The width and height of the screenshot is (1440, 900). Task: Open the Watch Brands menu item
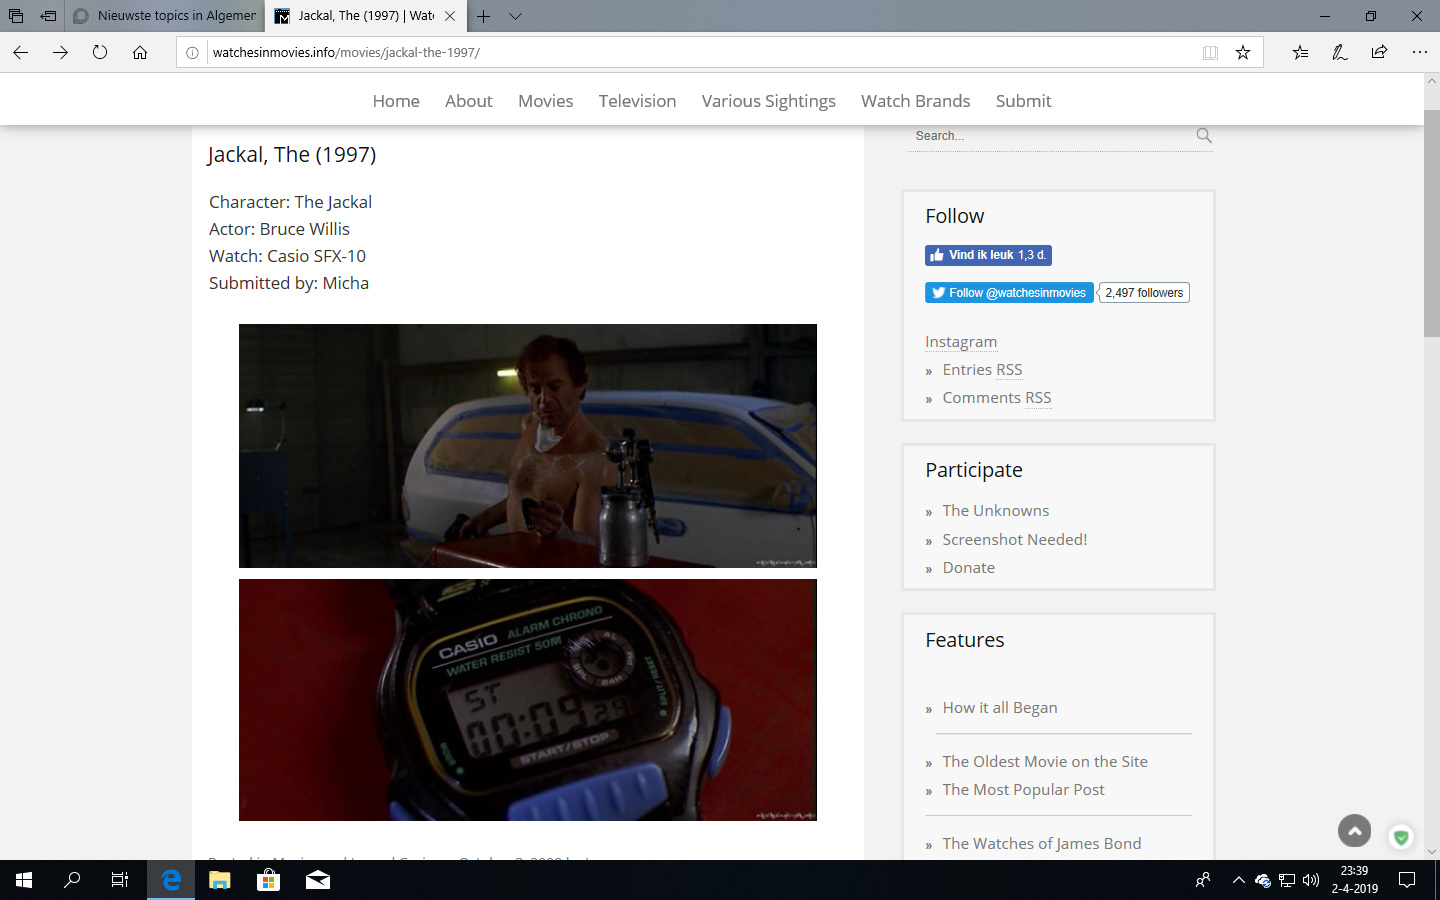point(915,101)
